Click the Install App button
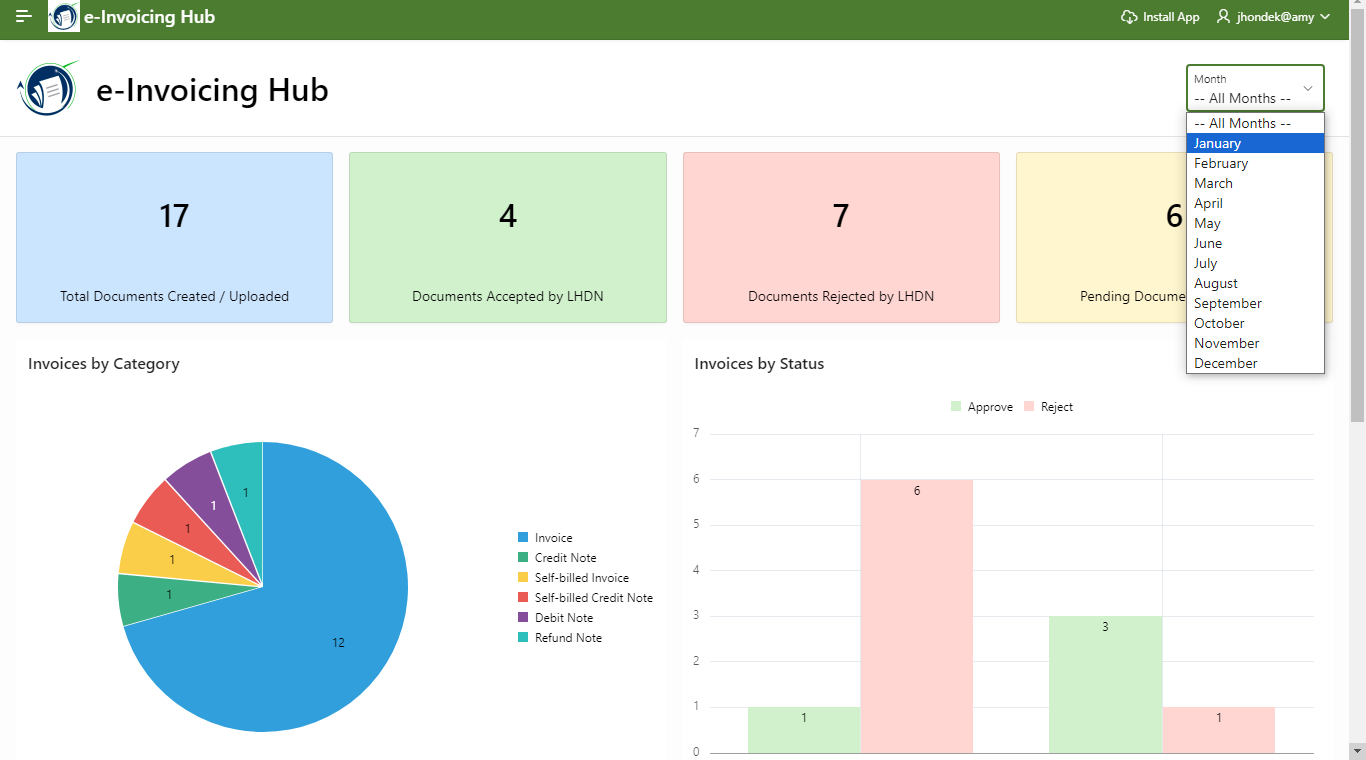 point(1170,17)
